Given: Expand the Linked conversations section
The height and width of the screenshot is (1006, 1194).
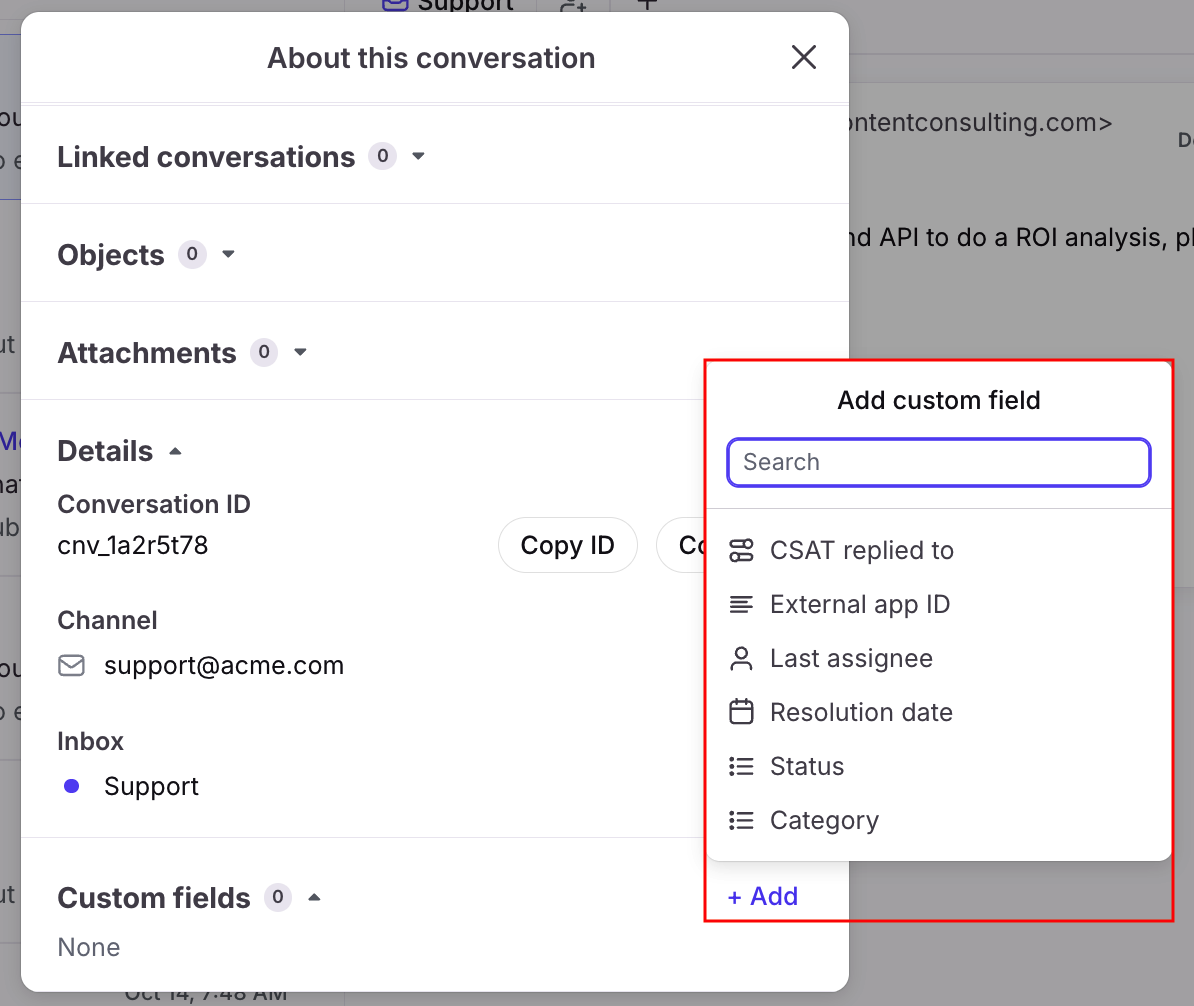Looking at the screenshot, I should point(419,157).
